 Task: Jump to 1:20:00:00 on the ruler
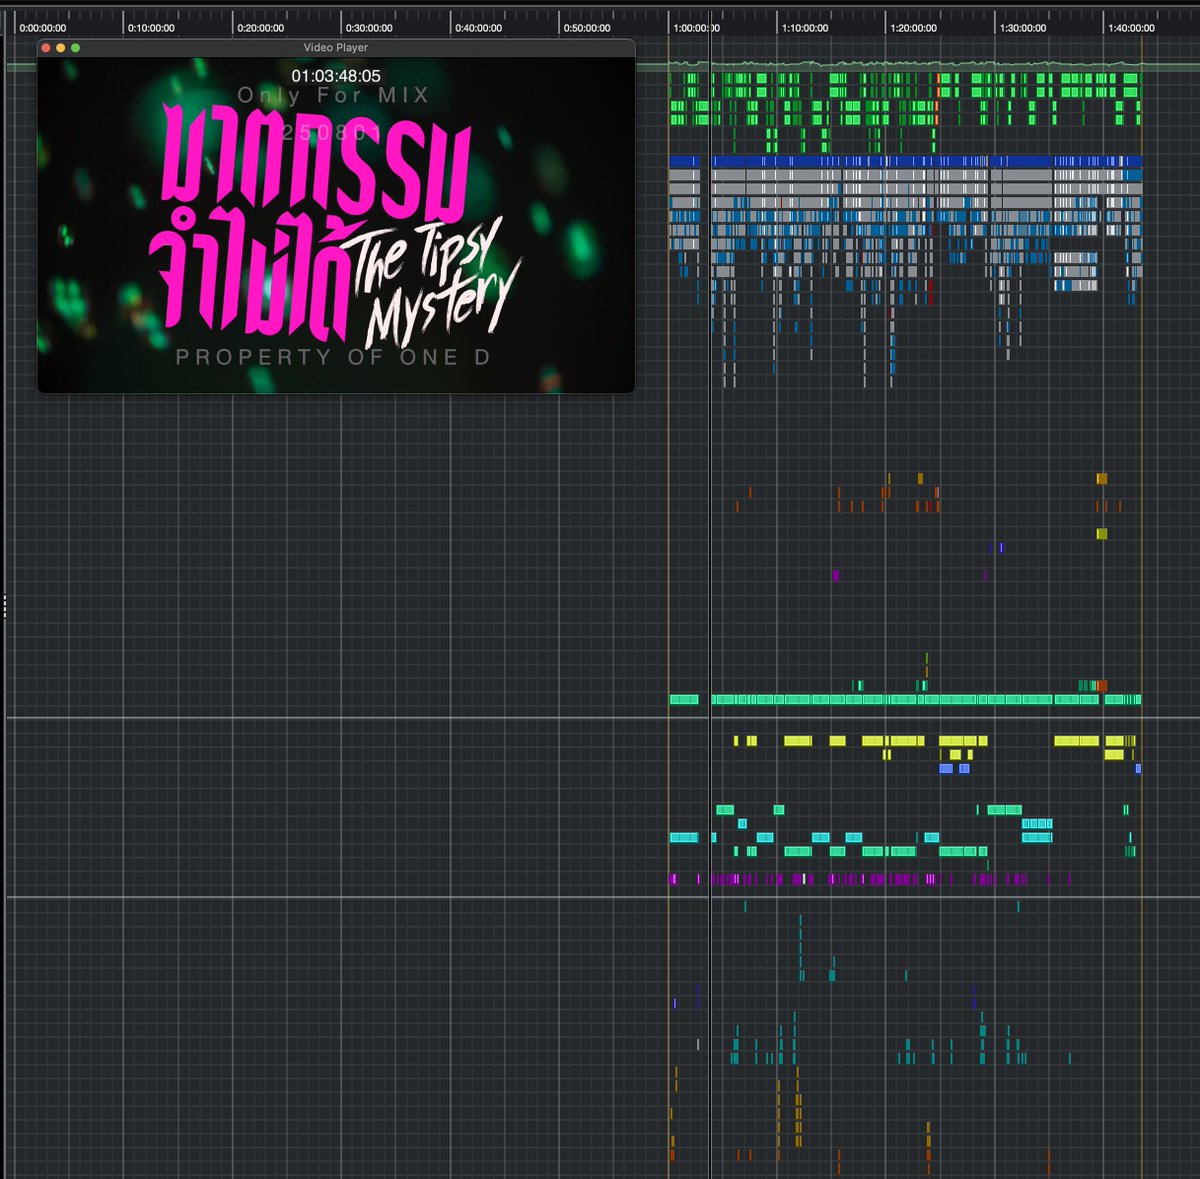(x=914, y=28)
